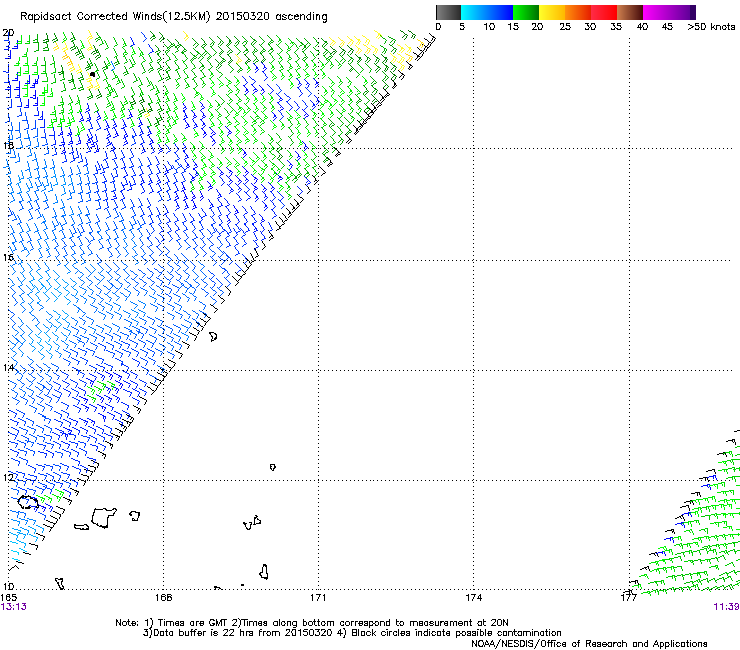Click the word 'ascending' in the title
The height and width of the screenshot is (650, 740).
[301, 17]
